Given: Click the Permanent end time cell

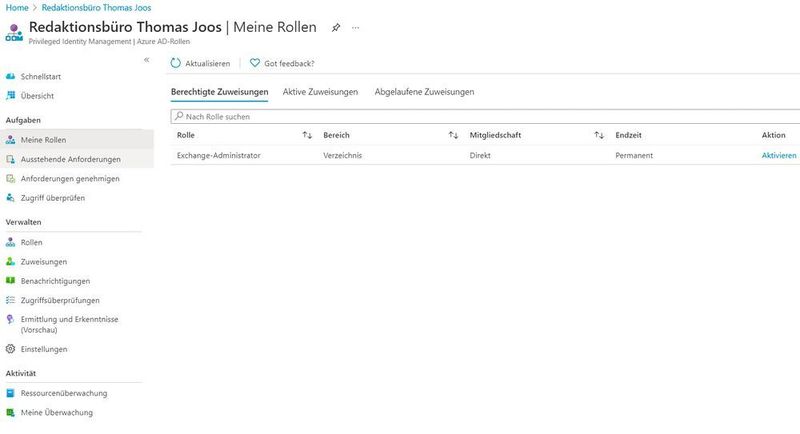Looking at the screenshot, I should (634, 156).
